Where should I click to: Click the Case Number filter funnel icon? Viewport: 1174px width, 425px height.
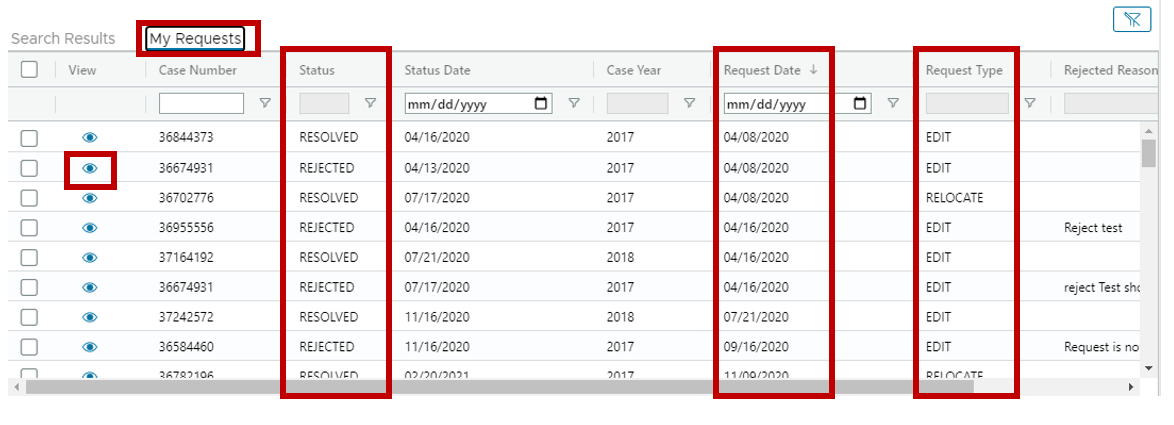(x=264, y=103)
